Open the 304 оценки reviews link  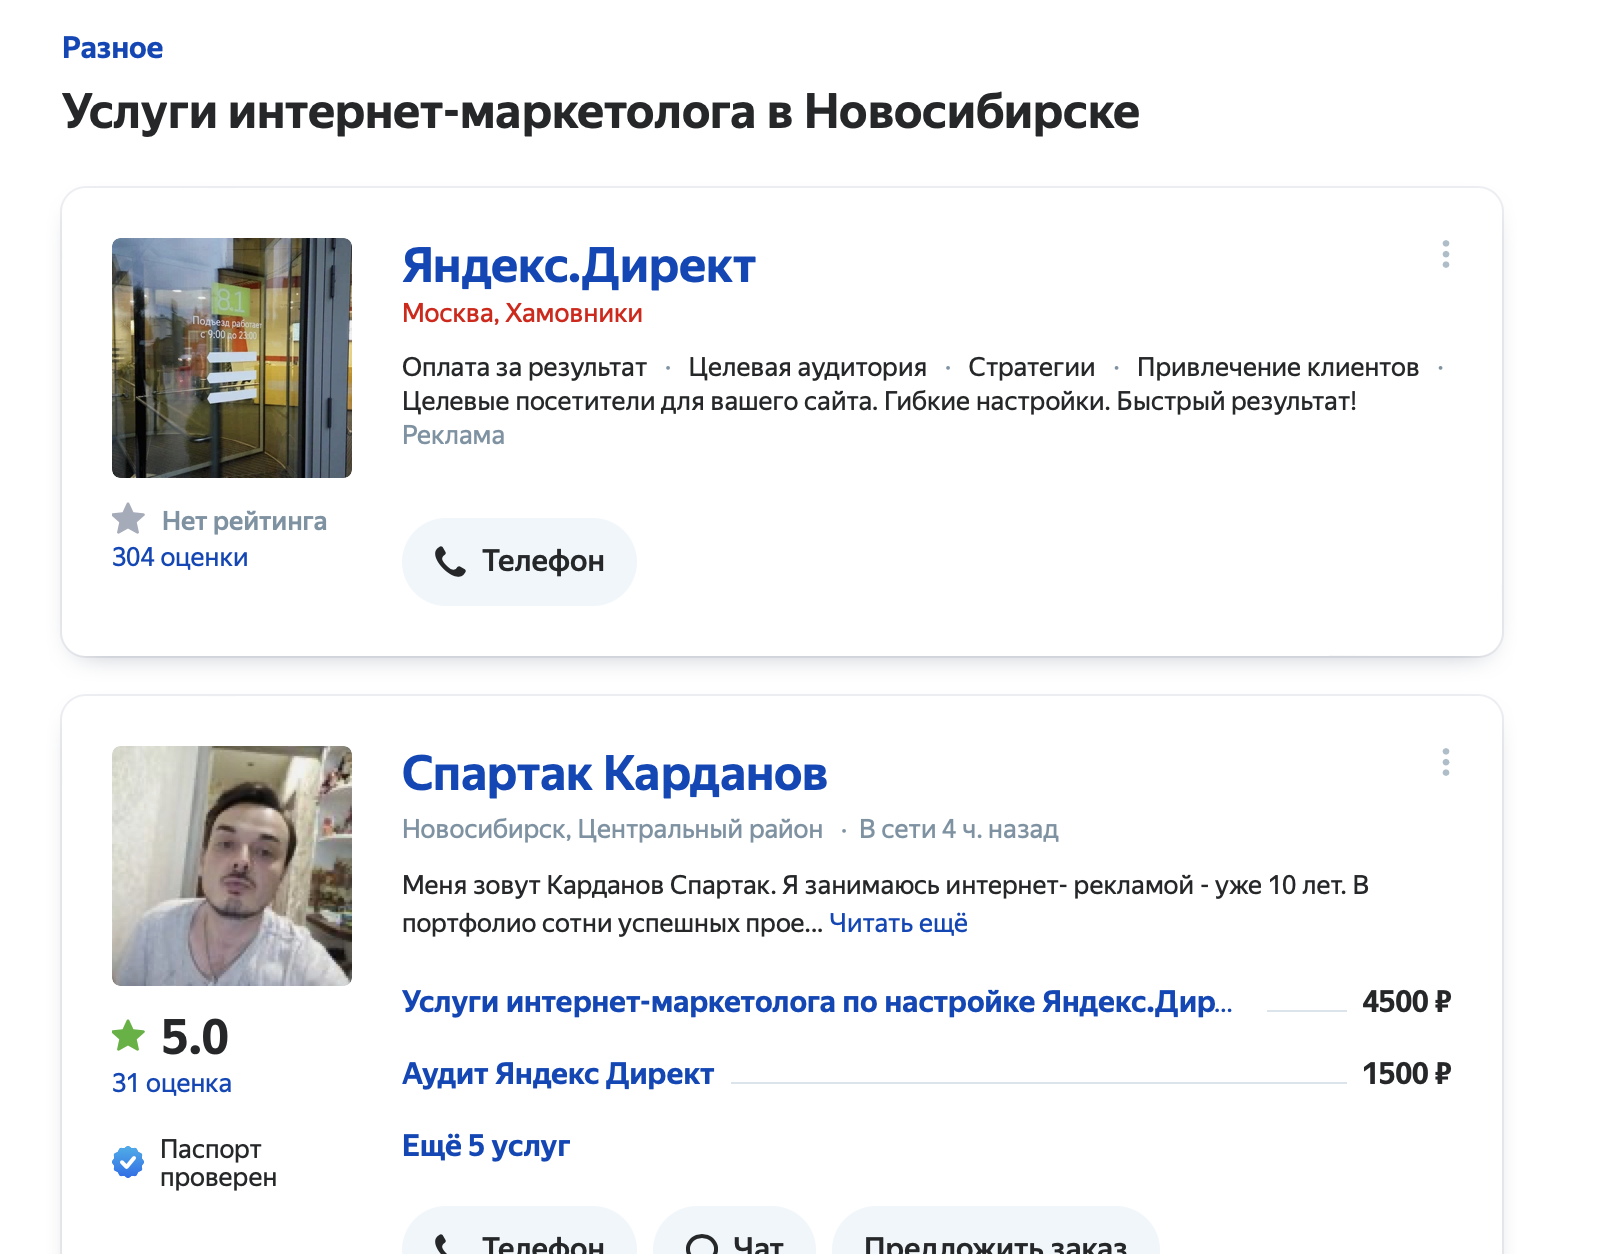pos(180,557)
